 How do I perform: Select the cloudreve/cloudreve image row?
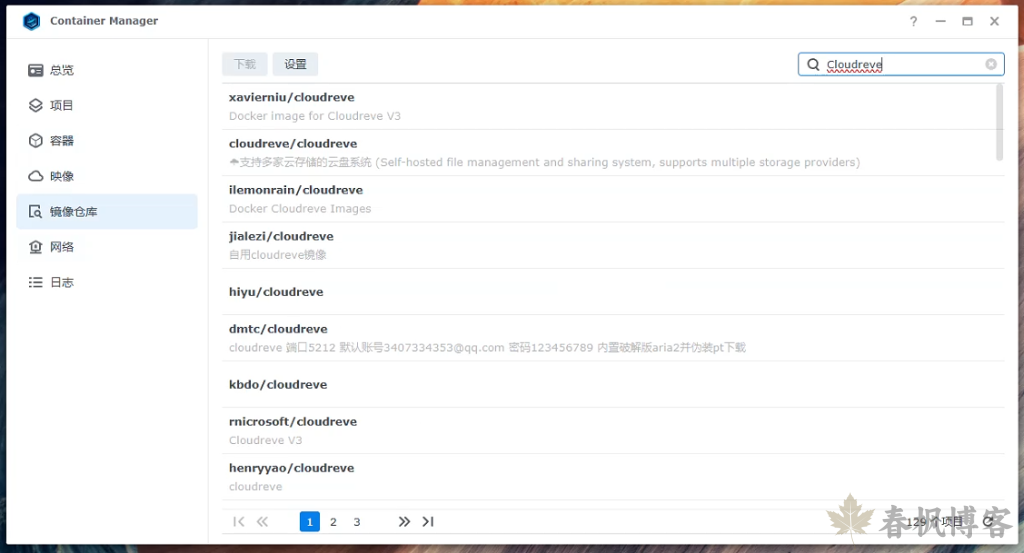tap(613, 153)
